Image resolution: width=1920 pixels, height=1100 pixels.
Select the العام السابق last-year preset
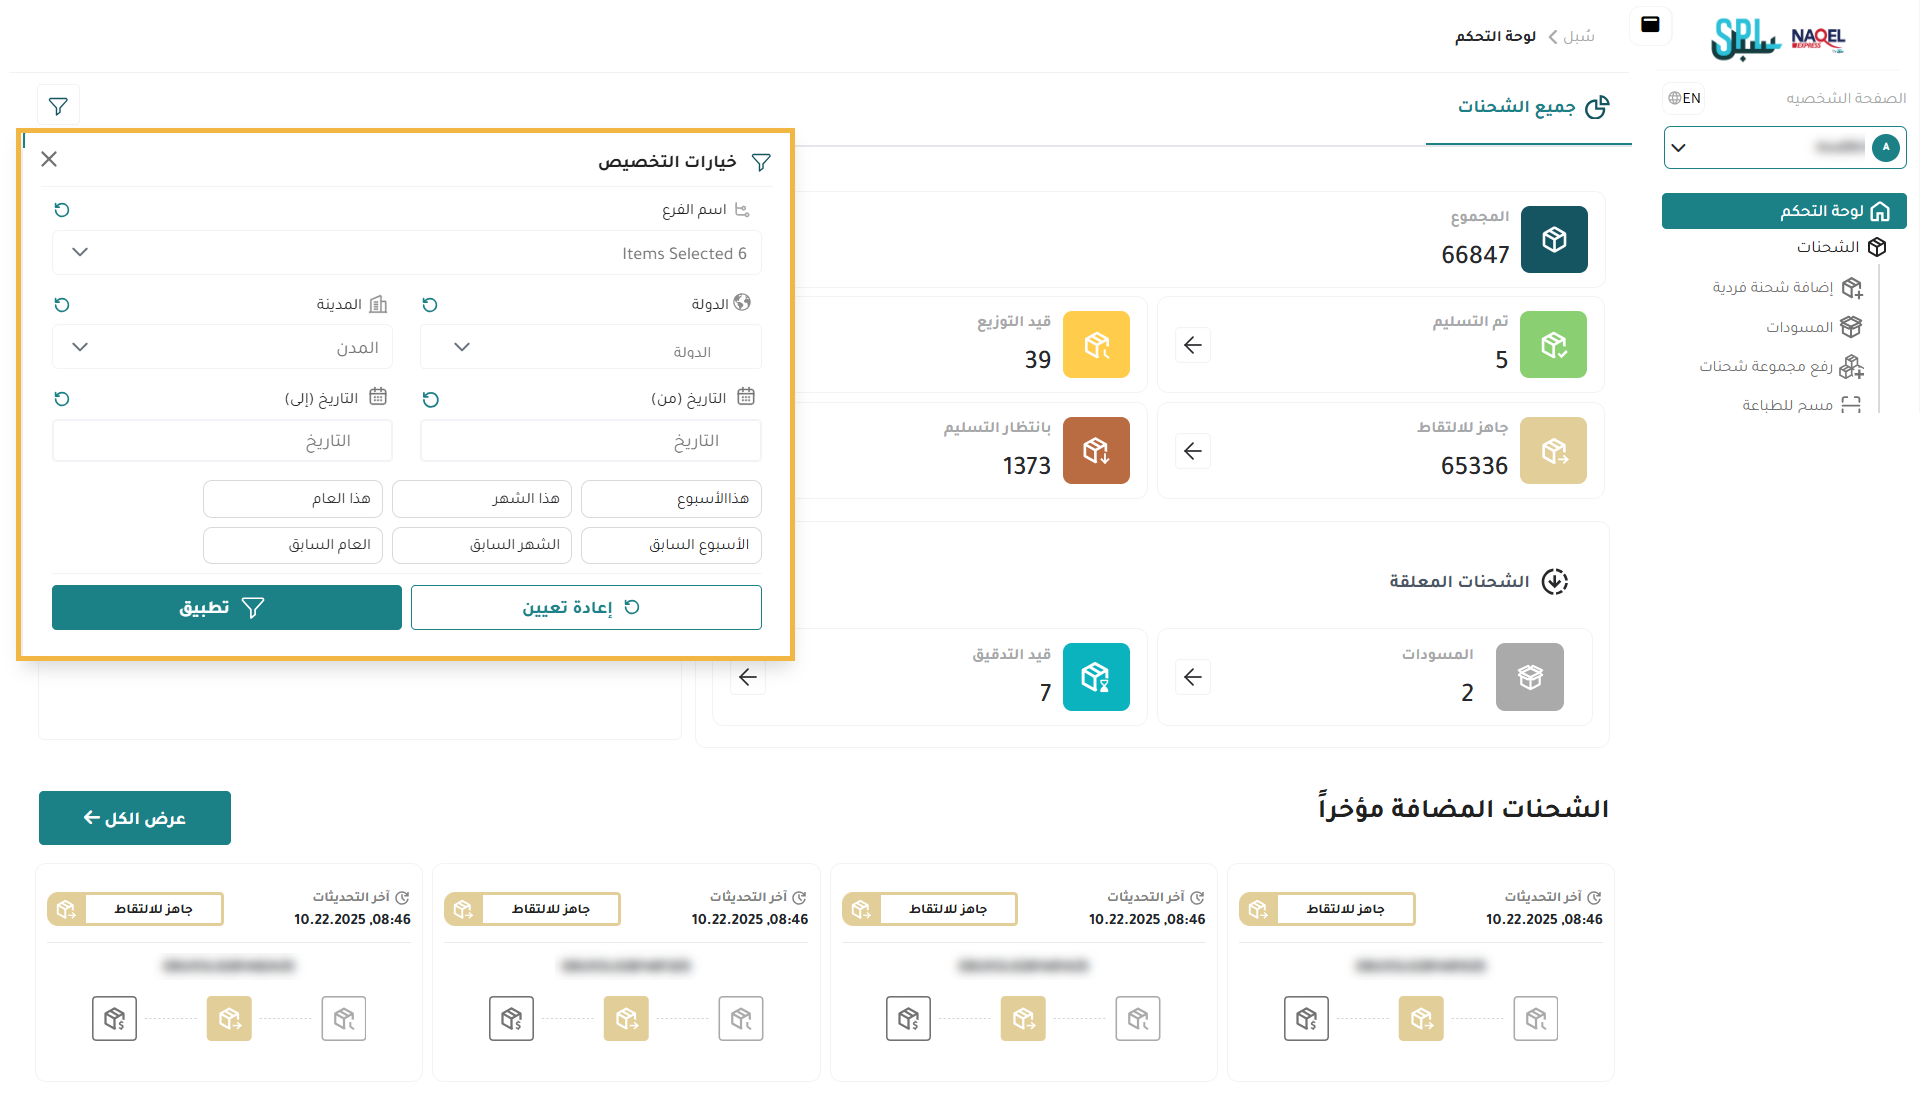(x=293, y=545)
